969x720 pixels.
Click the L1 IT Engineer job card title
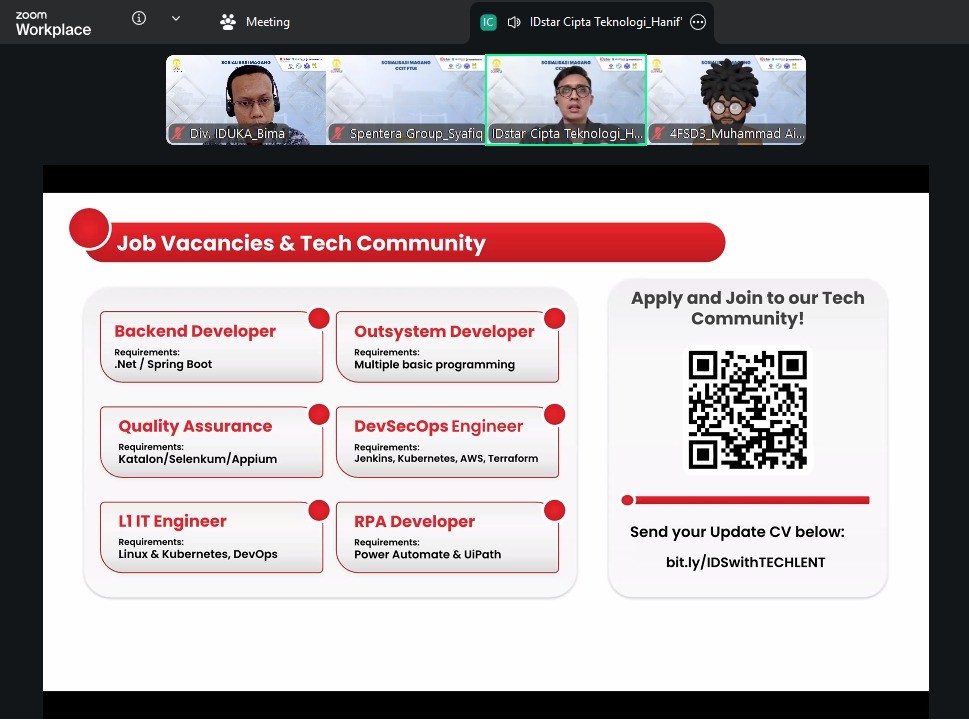pos(172,521)
